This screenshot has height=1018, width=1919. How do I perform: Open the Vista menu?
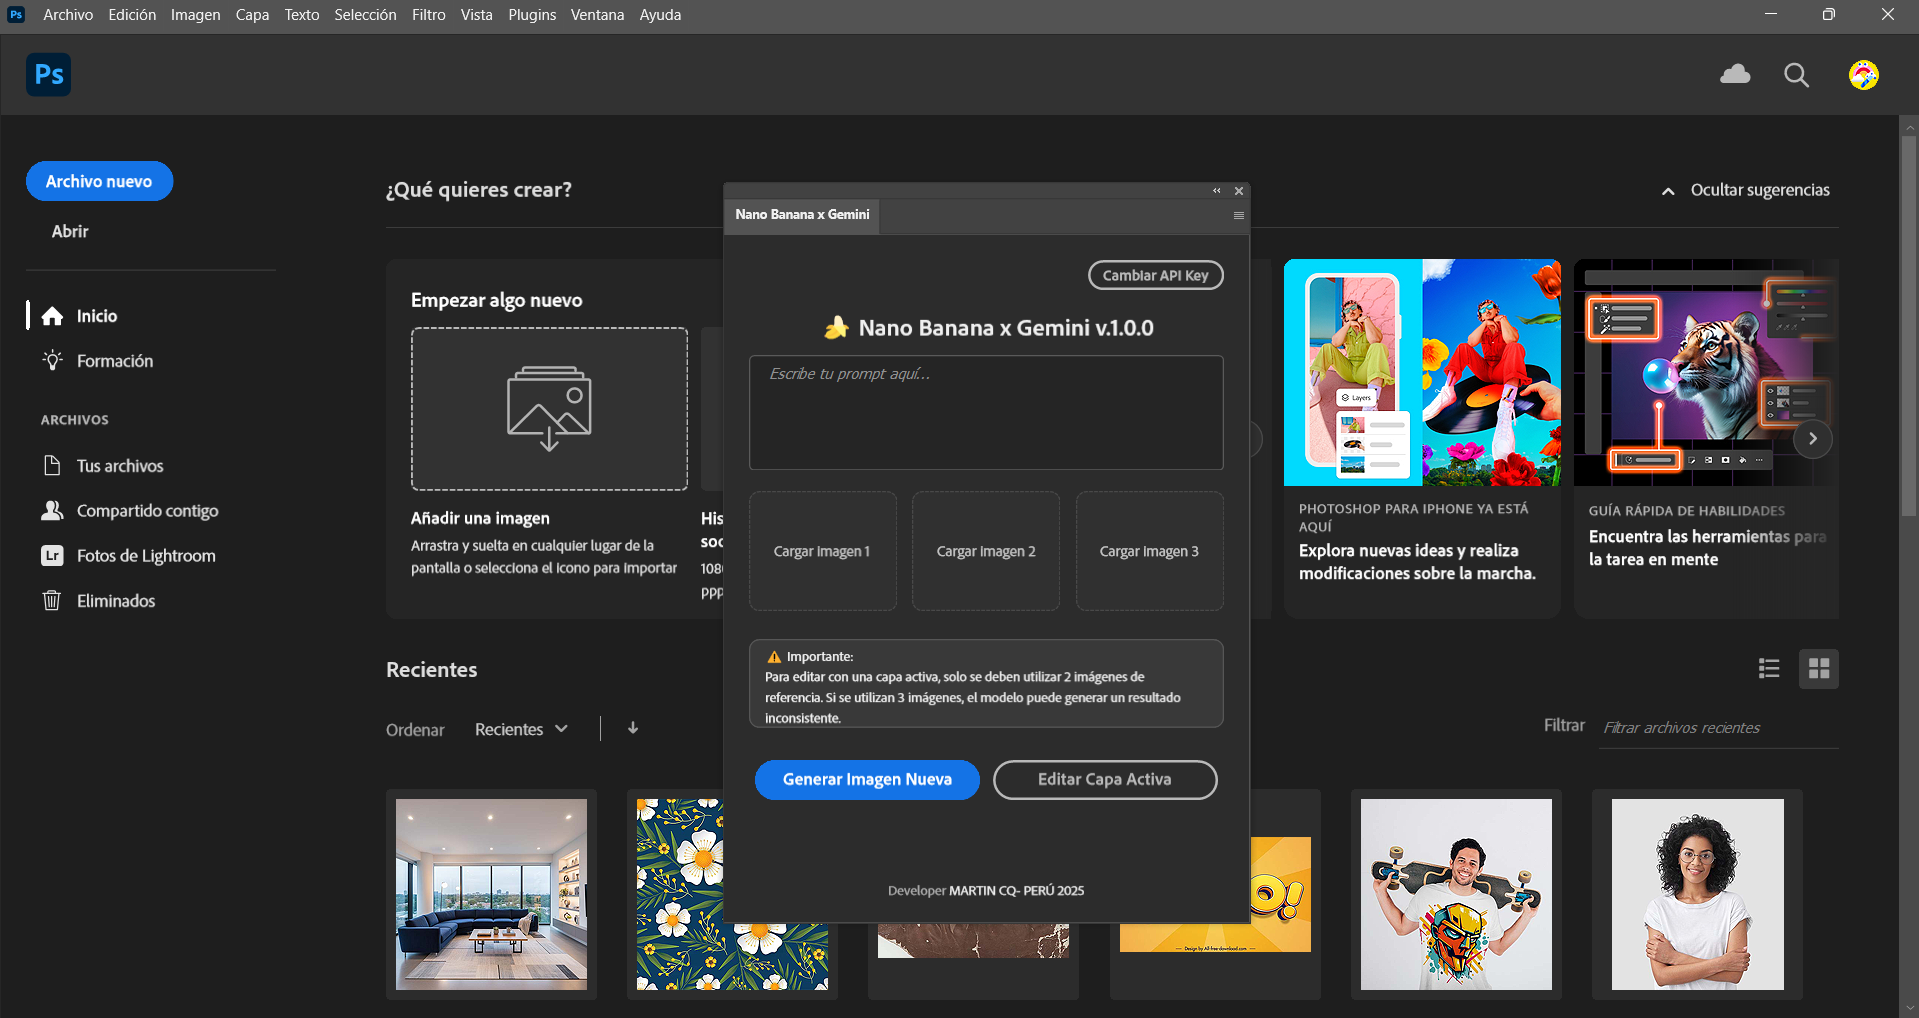(x=477, y=15)
